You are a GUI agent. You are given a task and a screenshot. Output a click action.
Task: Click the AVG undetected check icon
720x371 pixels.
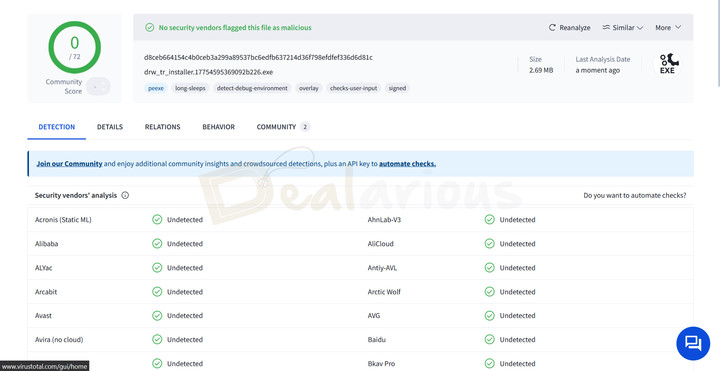coord(489,315)
